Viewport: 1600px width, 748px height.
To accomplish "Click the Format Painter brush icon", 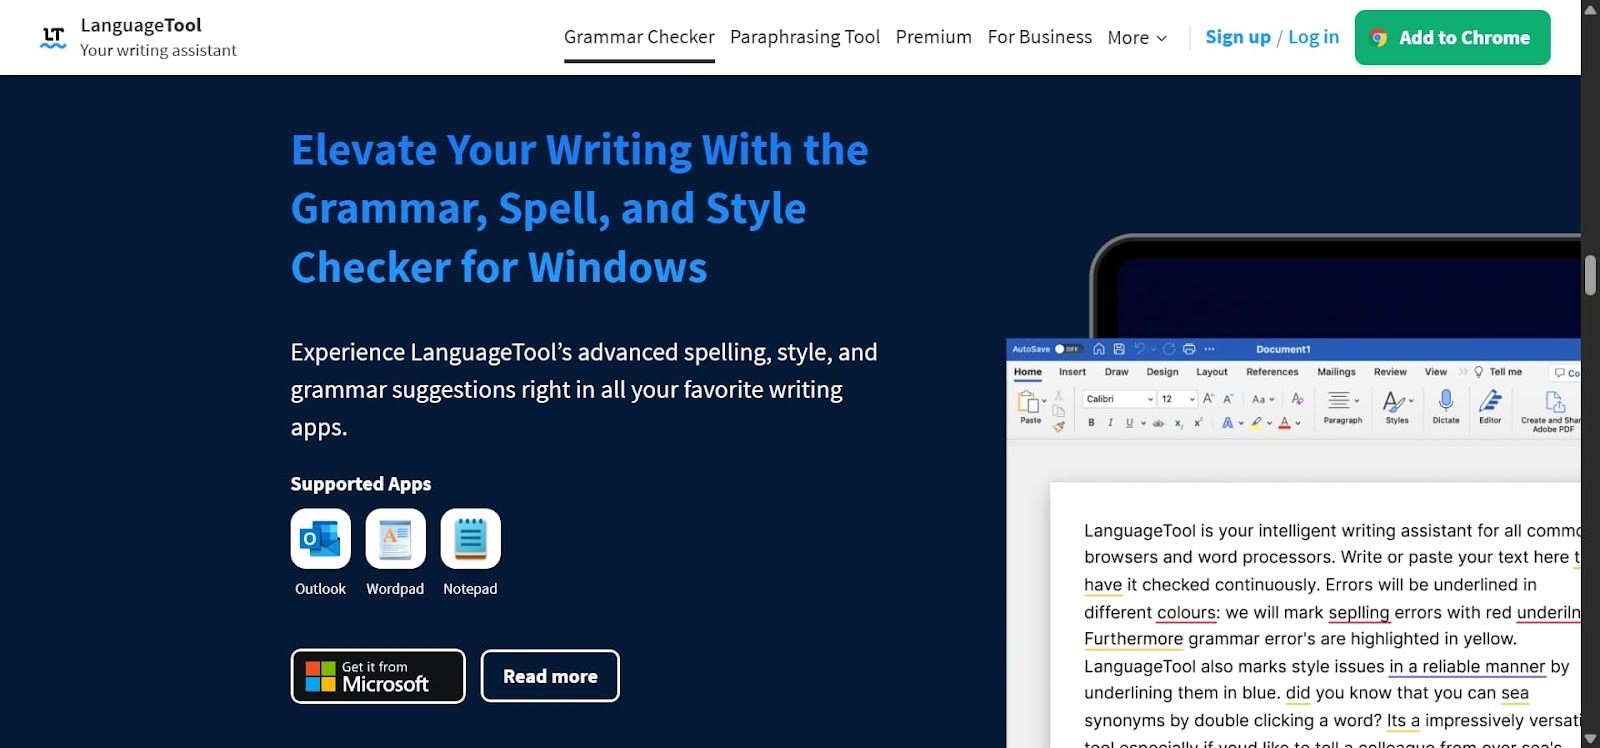I will click(1059, 427).
